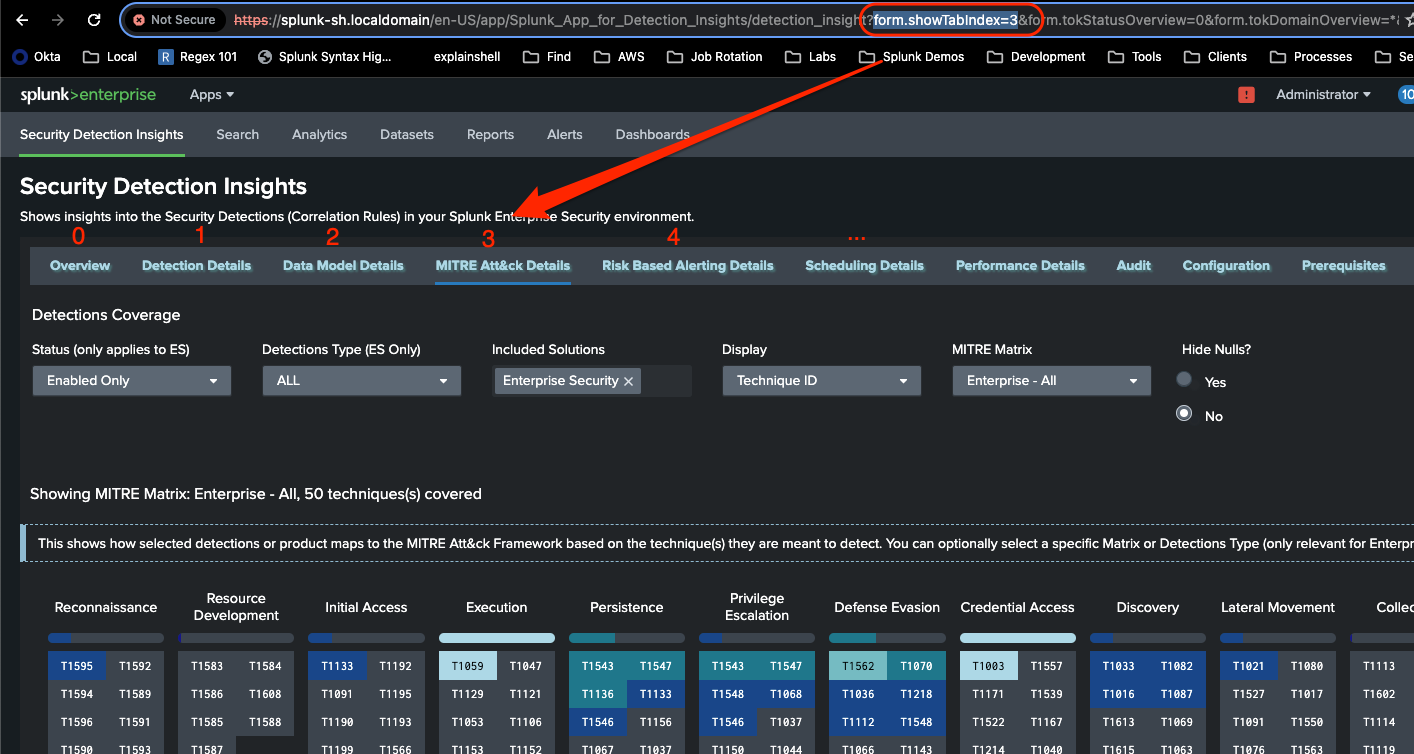Click the splunk>enterprise logo
Screen dimensions: 1414x754
tap(88, 95)
